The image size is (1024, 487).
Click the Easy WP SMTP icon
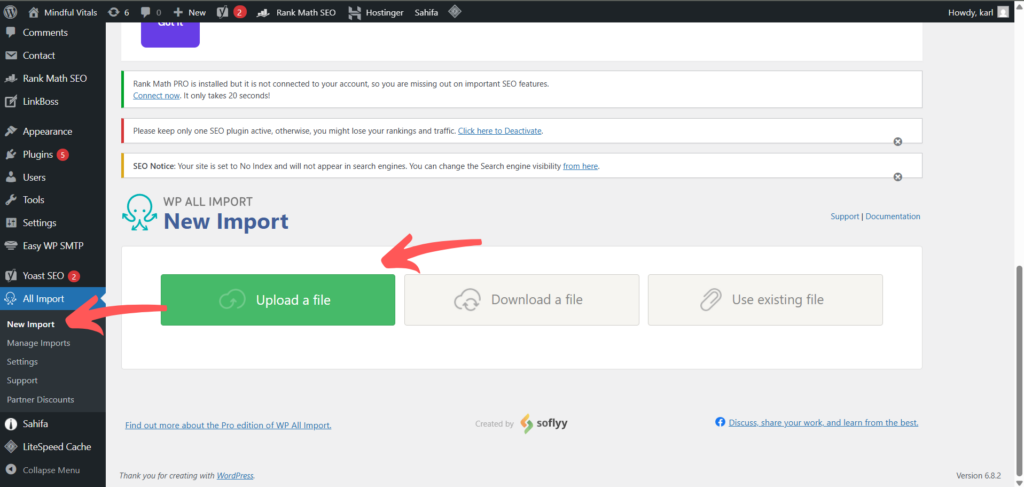click(10, 245)
